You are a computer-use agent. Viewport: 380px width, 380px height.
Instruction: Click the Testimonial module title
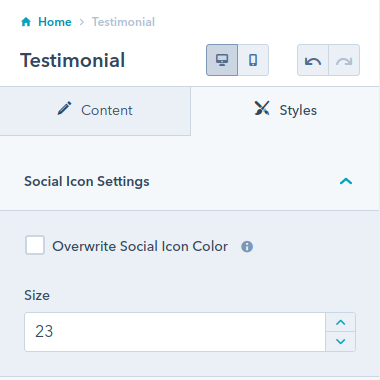coord(73,60)
